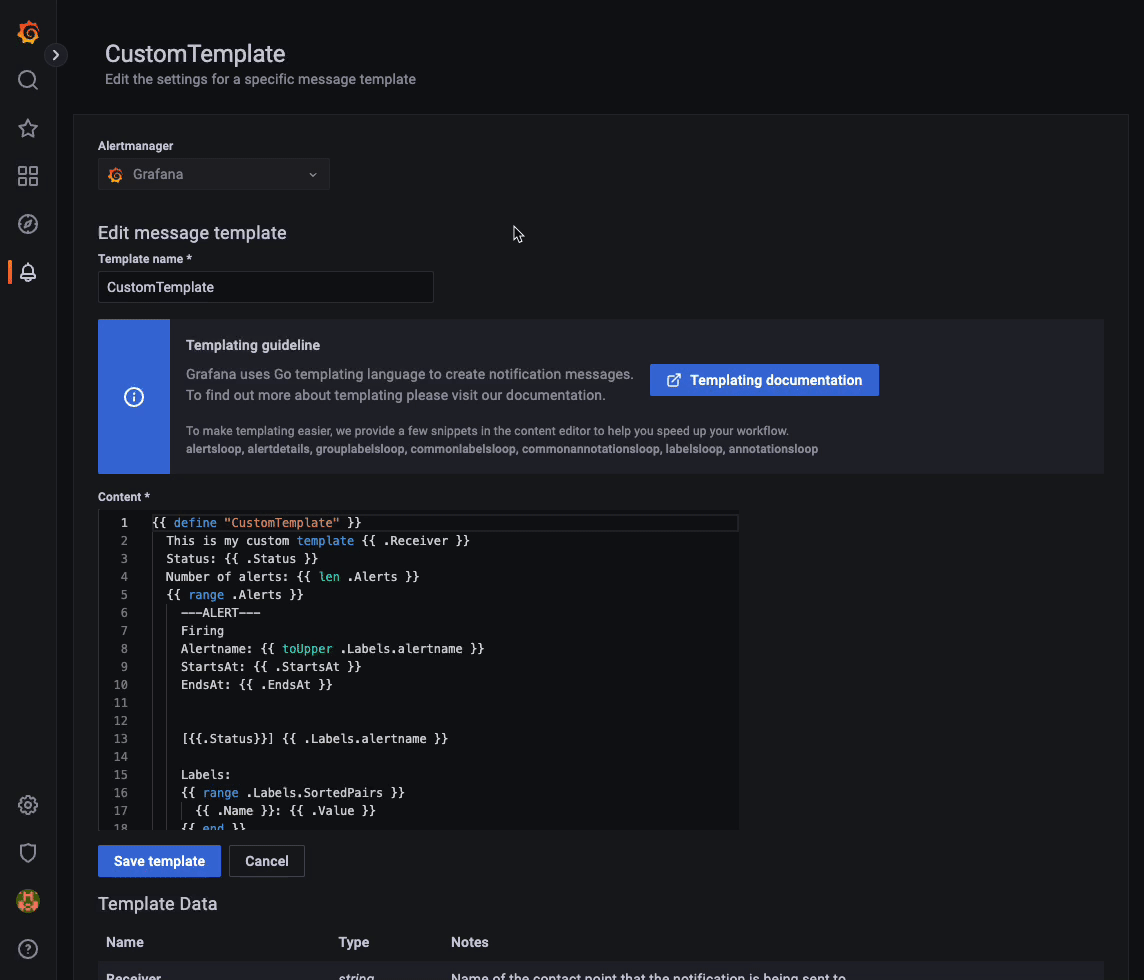Open Starred dashboards star icon
This screenshot has height=980, width=1144.
pyautogui.click(x=28, y=128)
